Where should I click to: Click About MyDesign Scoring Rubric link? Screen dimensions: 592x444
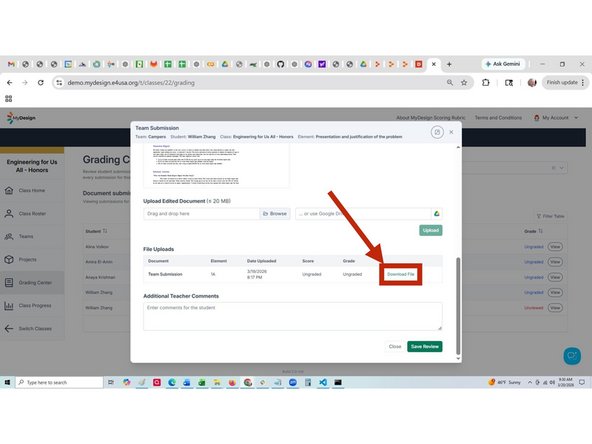pos(431,118)
